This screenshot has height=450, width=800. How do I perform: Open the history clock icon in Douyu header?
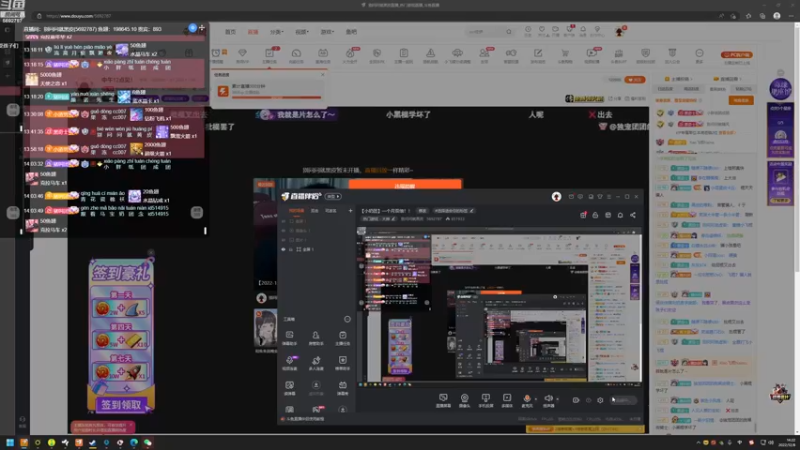[528, 30]
